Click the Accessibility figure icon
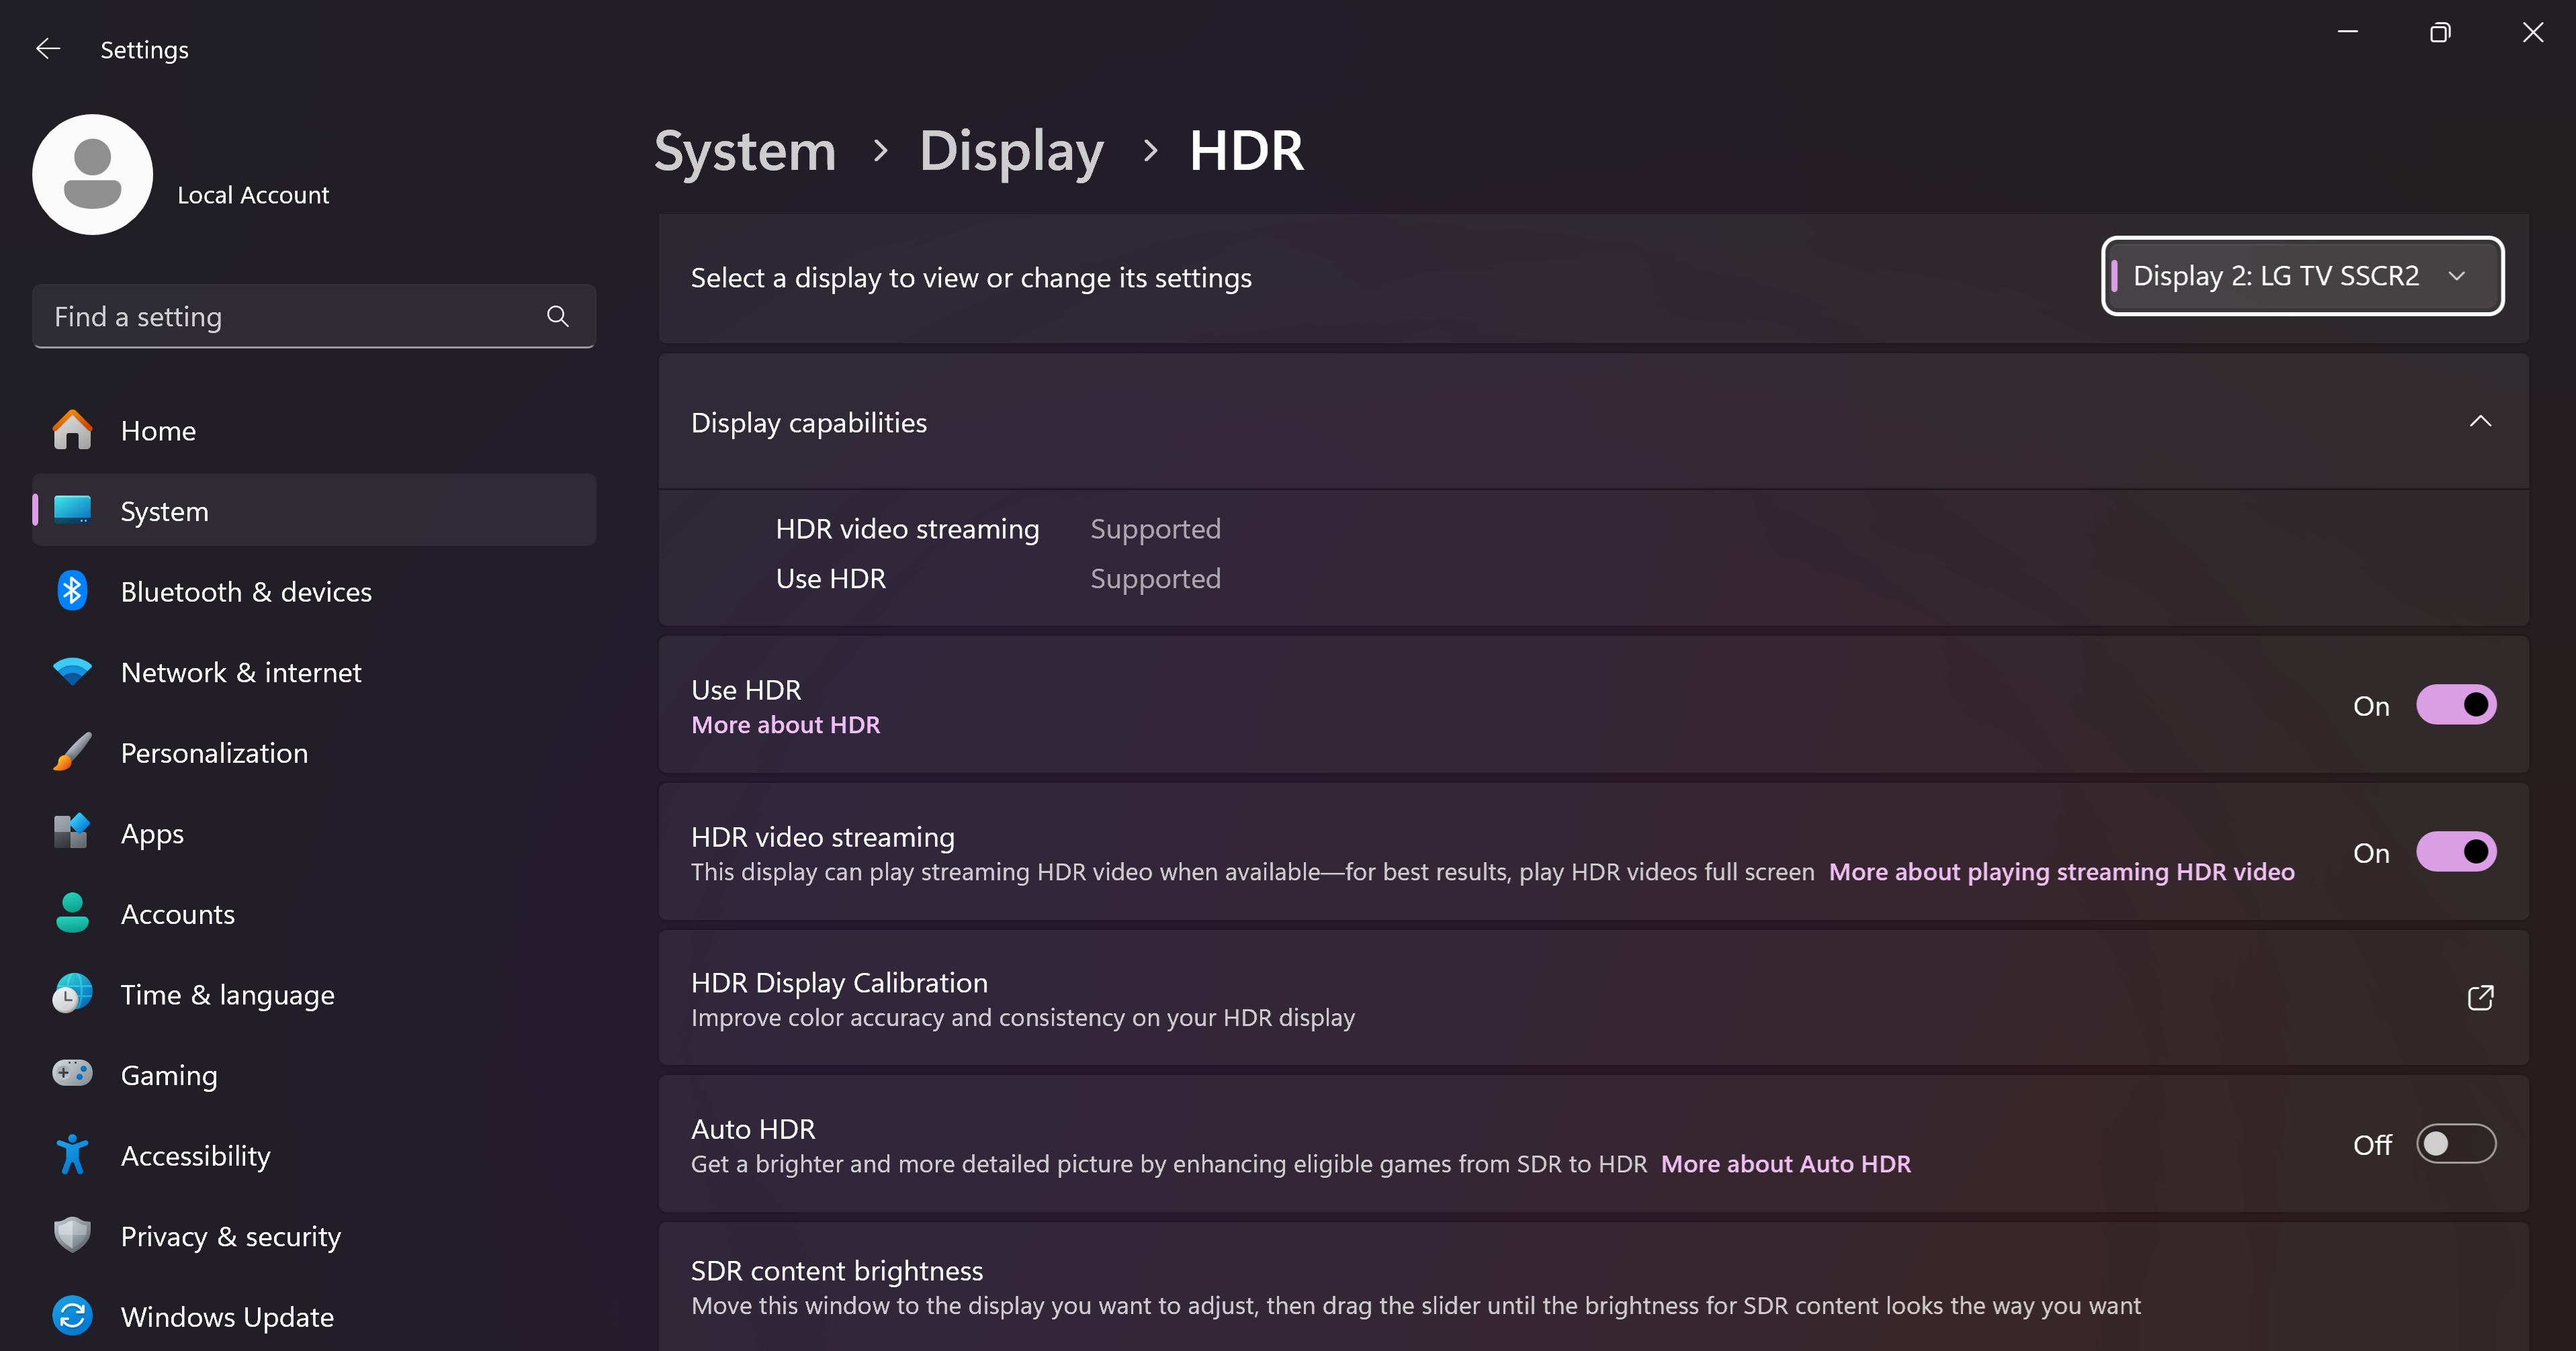 (72, 1155)
